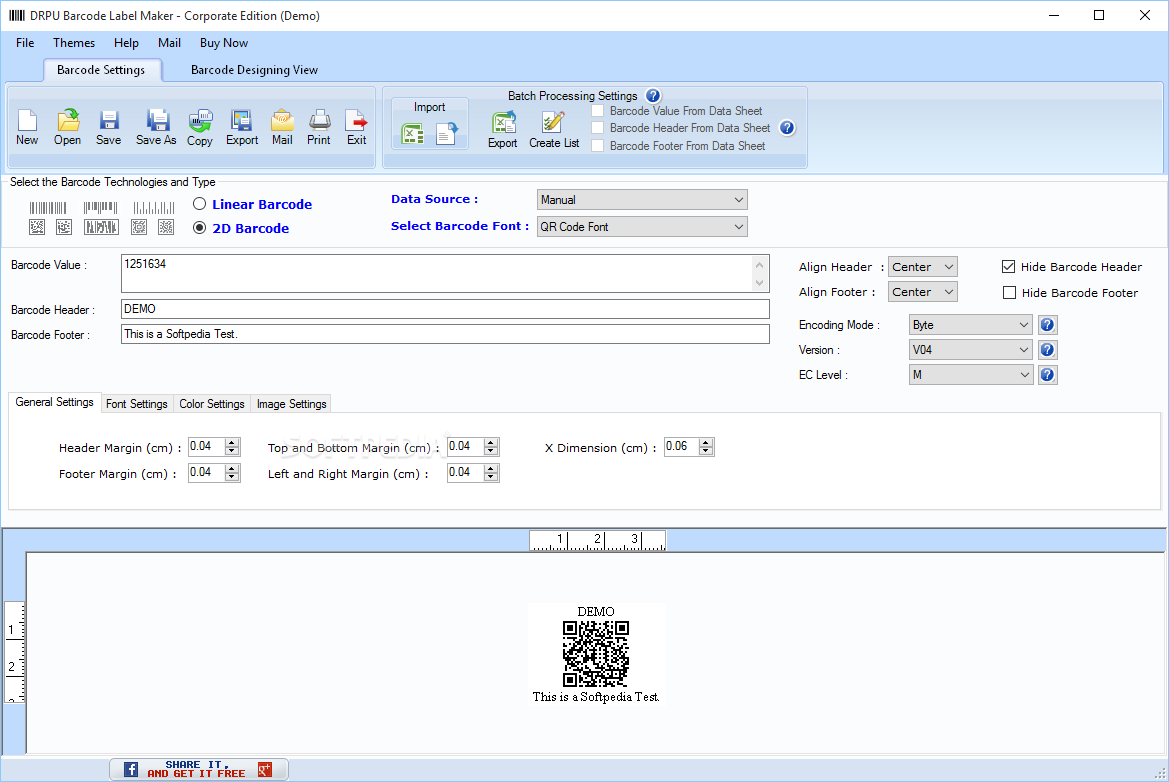1169x782 pixels.
Task: Click the first linear barcode sample icon
Action: [48, 208]
